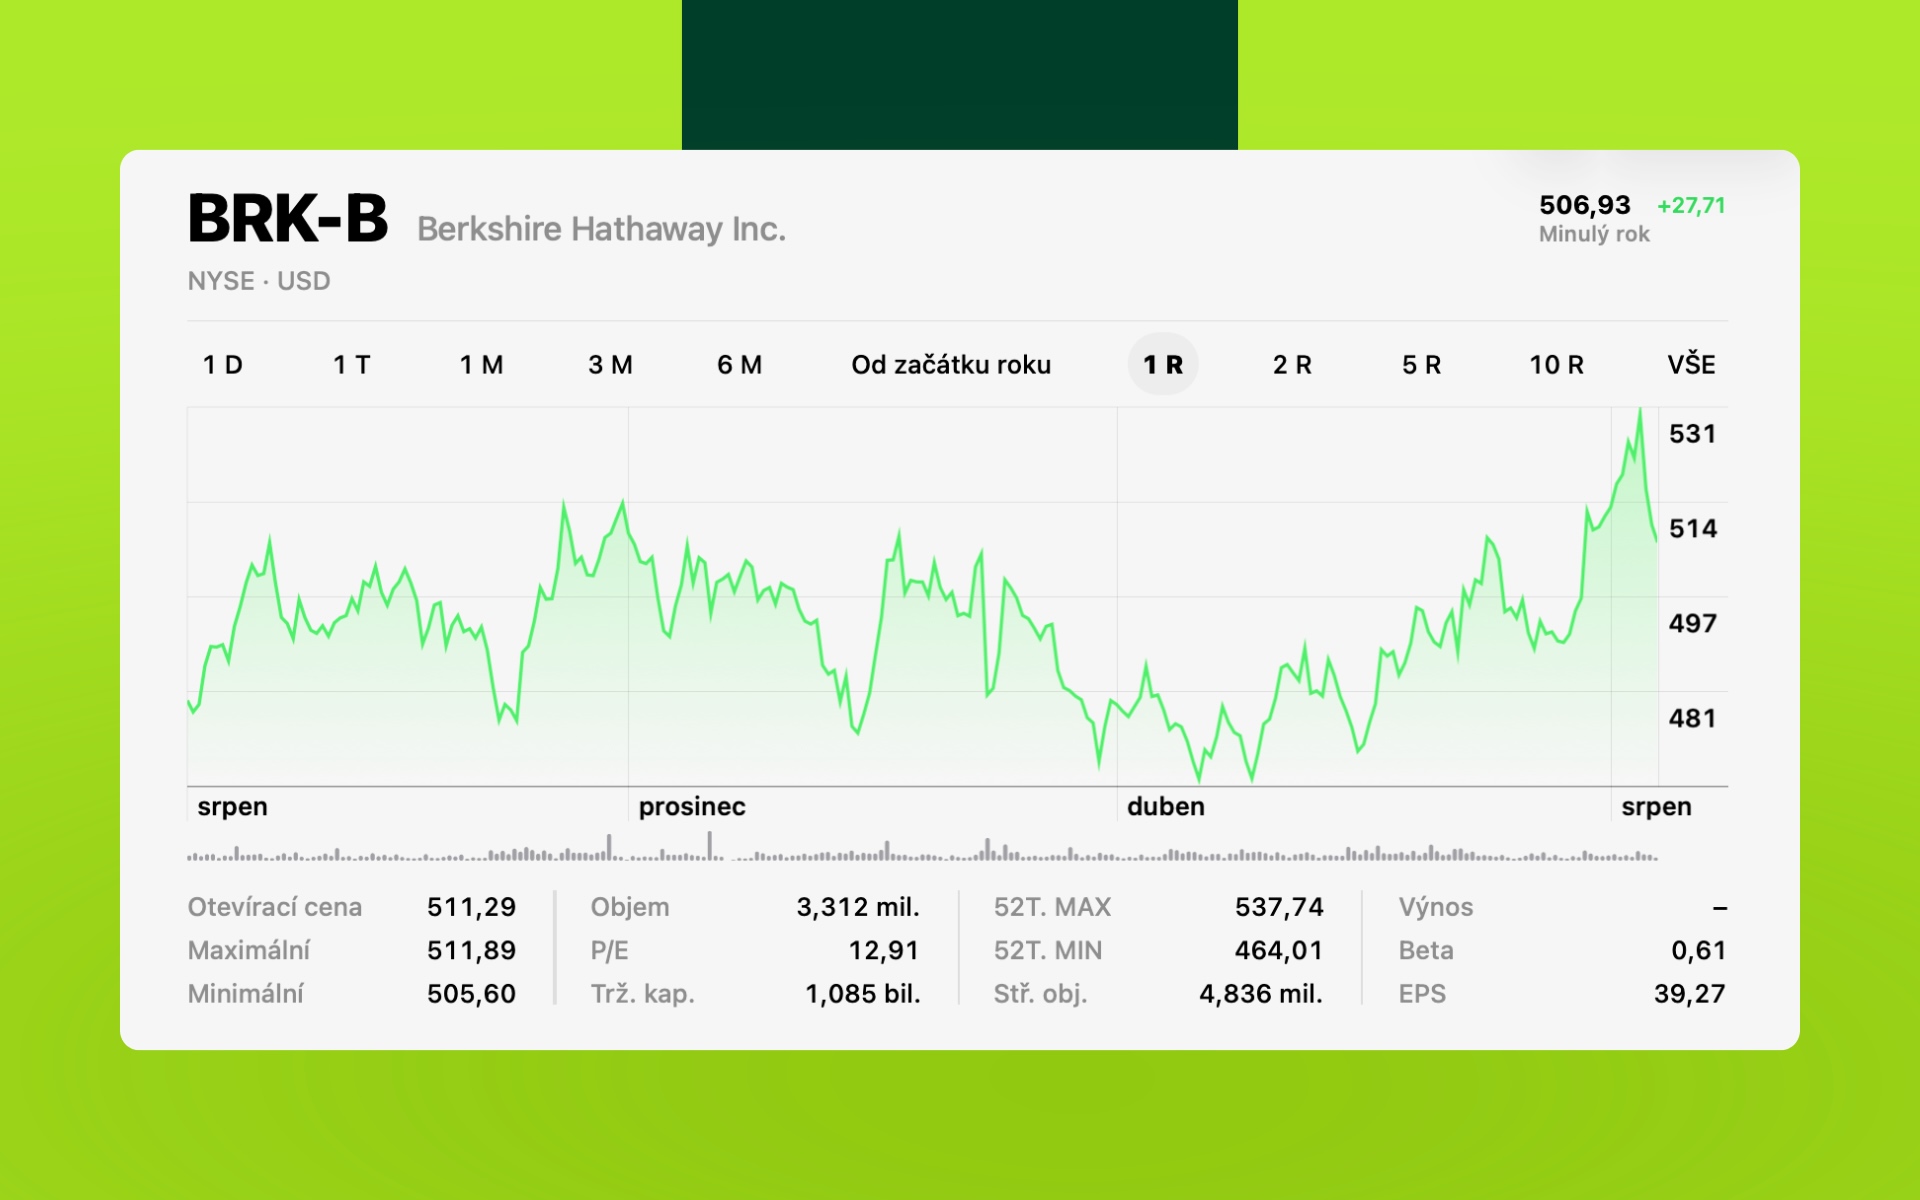Switch chart to 1 T range
Image resolution: width=1920 pixels, height=1200 pixels.
[x=352, y=365]
